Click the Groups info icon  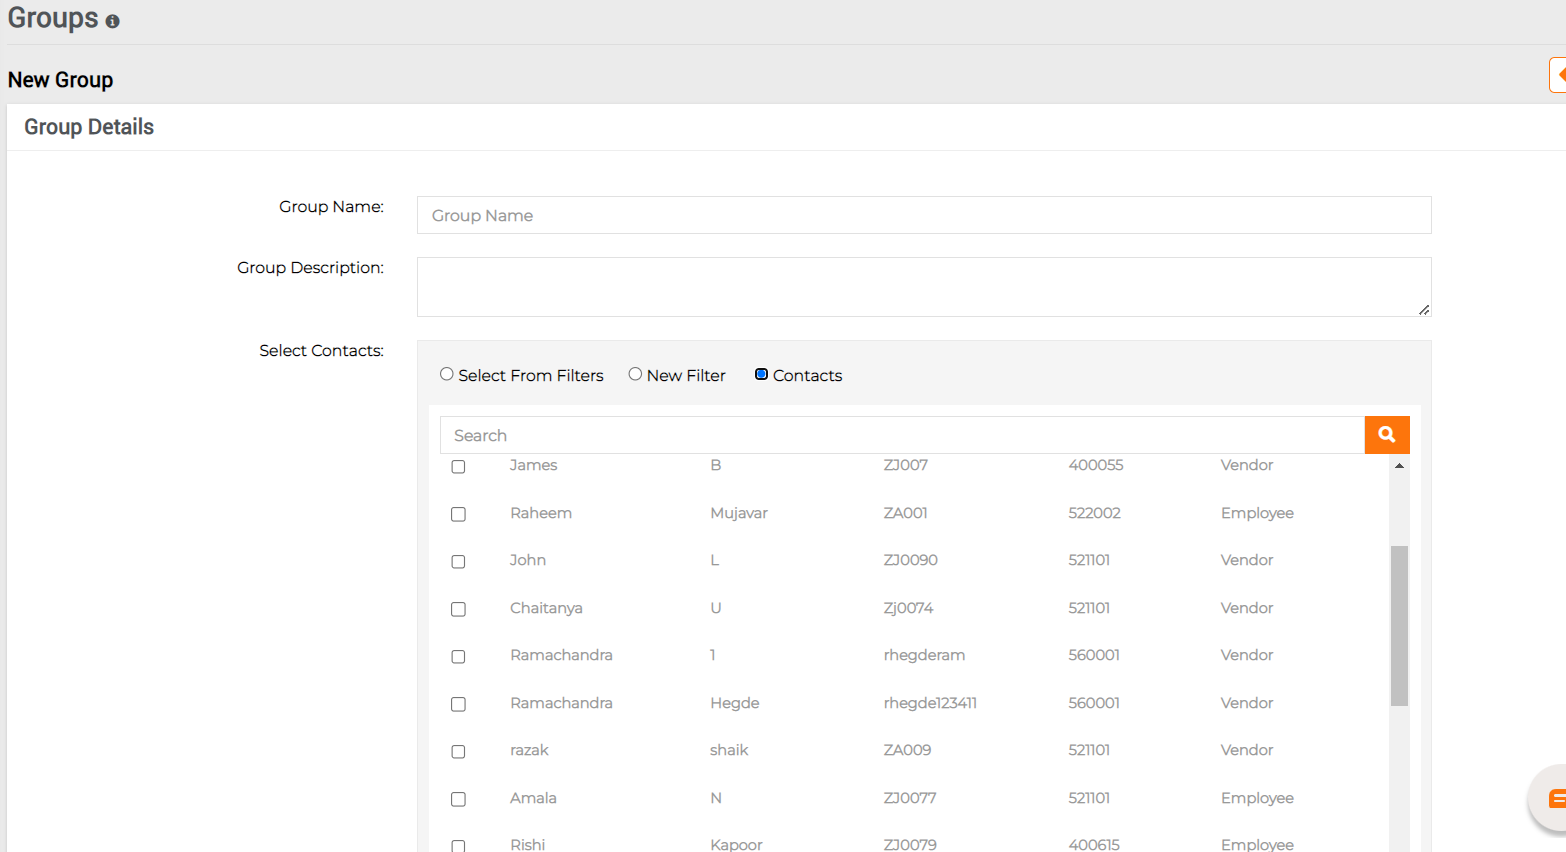[x=112, y=21]
